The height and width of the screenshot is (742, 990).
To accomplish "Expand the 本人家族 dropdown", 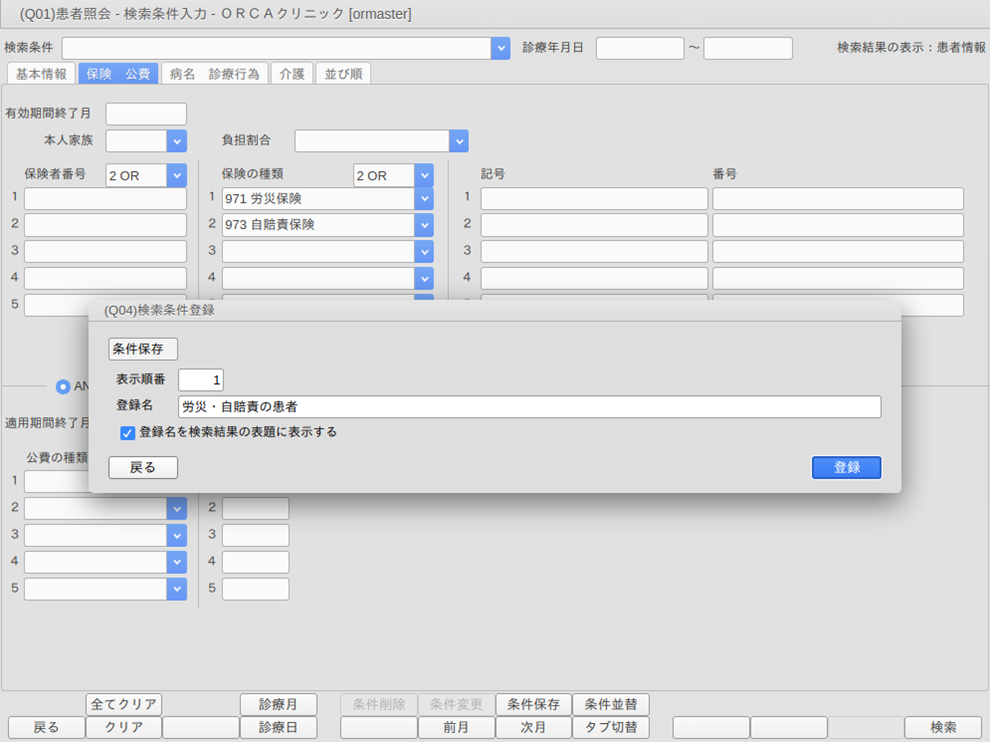I will [176, 141].
